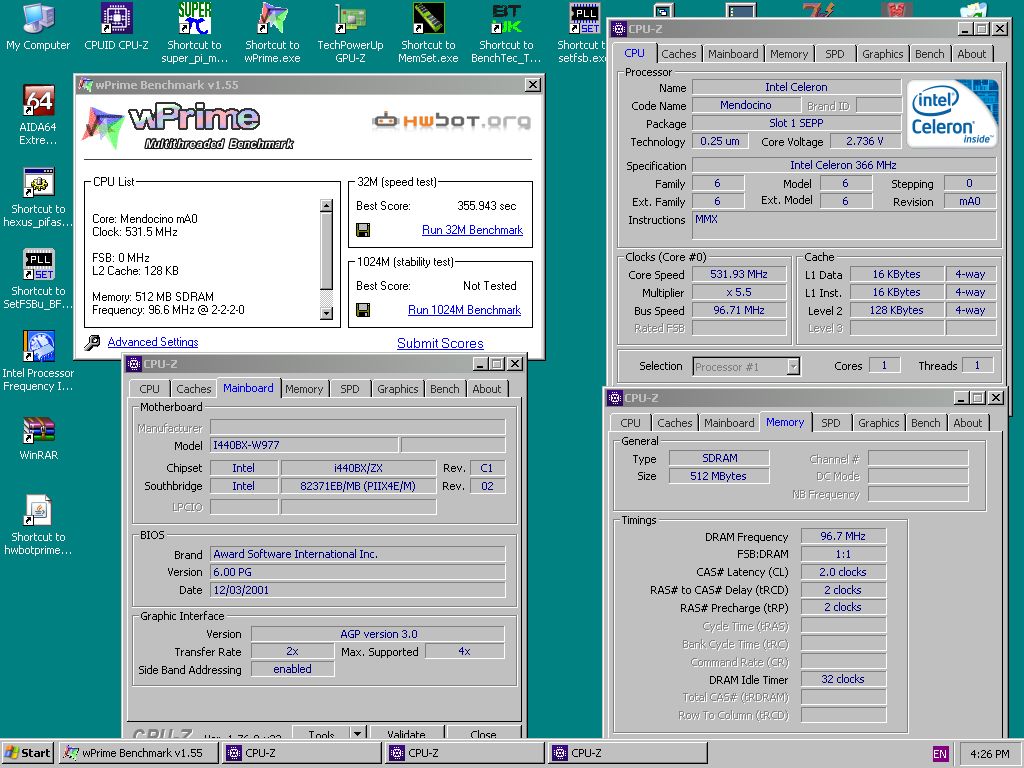Click Specification field Intel Celeron 366 MHz

[843, 165]
